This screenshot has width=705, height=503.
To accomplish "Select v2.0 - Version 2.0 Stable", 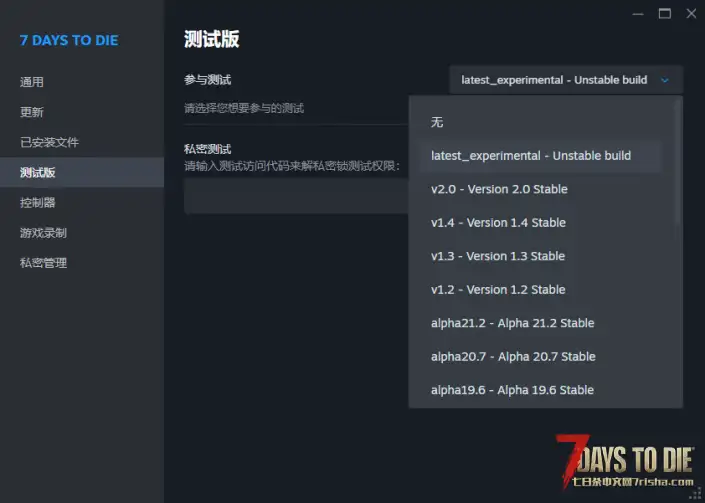I will click(540, 189).
